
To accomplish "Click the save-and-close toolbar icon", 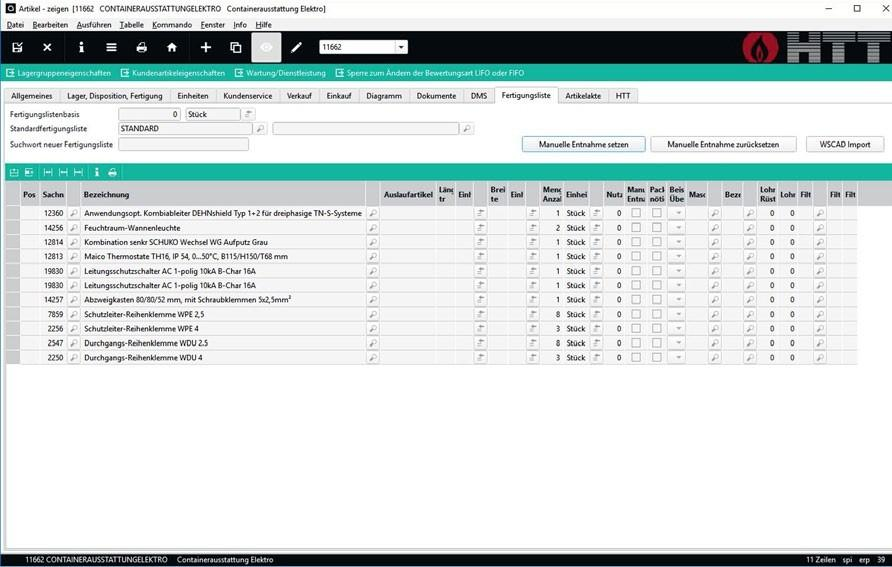I will [17, 47].
